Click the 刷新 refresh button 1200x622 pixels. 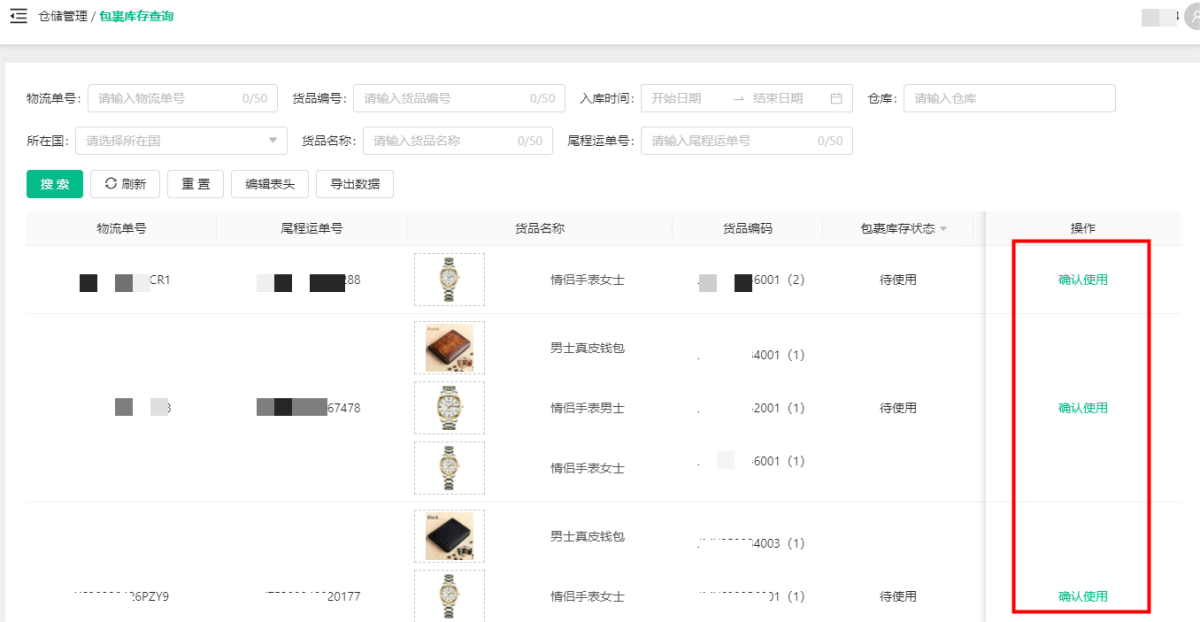tap(126, 184)
